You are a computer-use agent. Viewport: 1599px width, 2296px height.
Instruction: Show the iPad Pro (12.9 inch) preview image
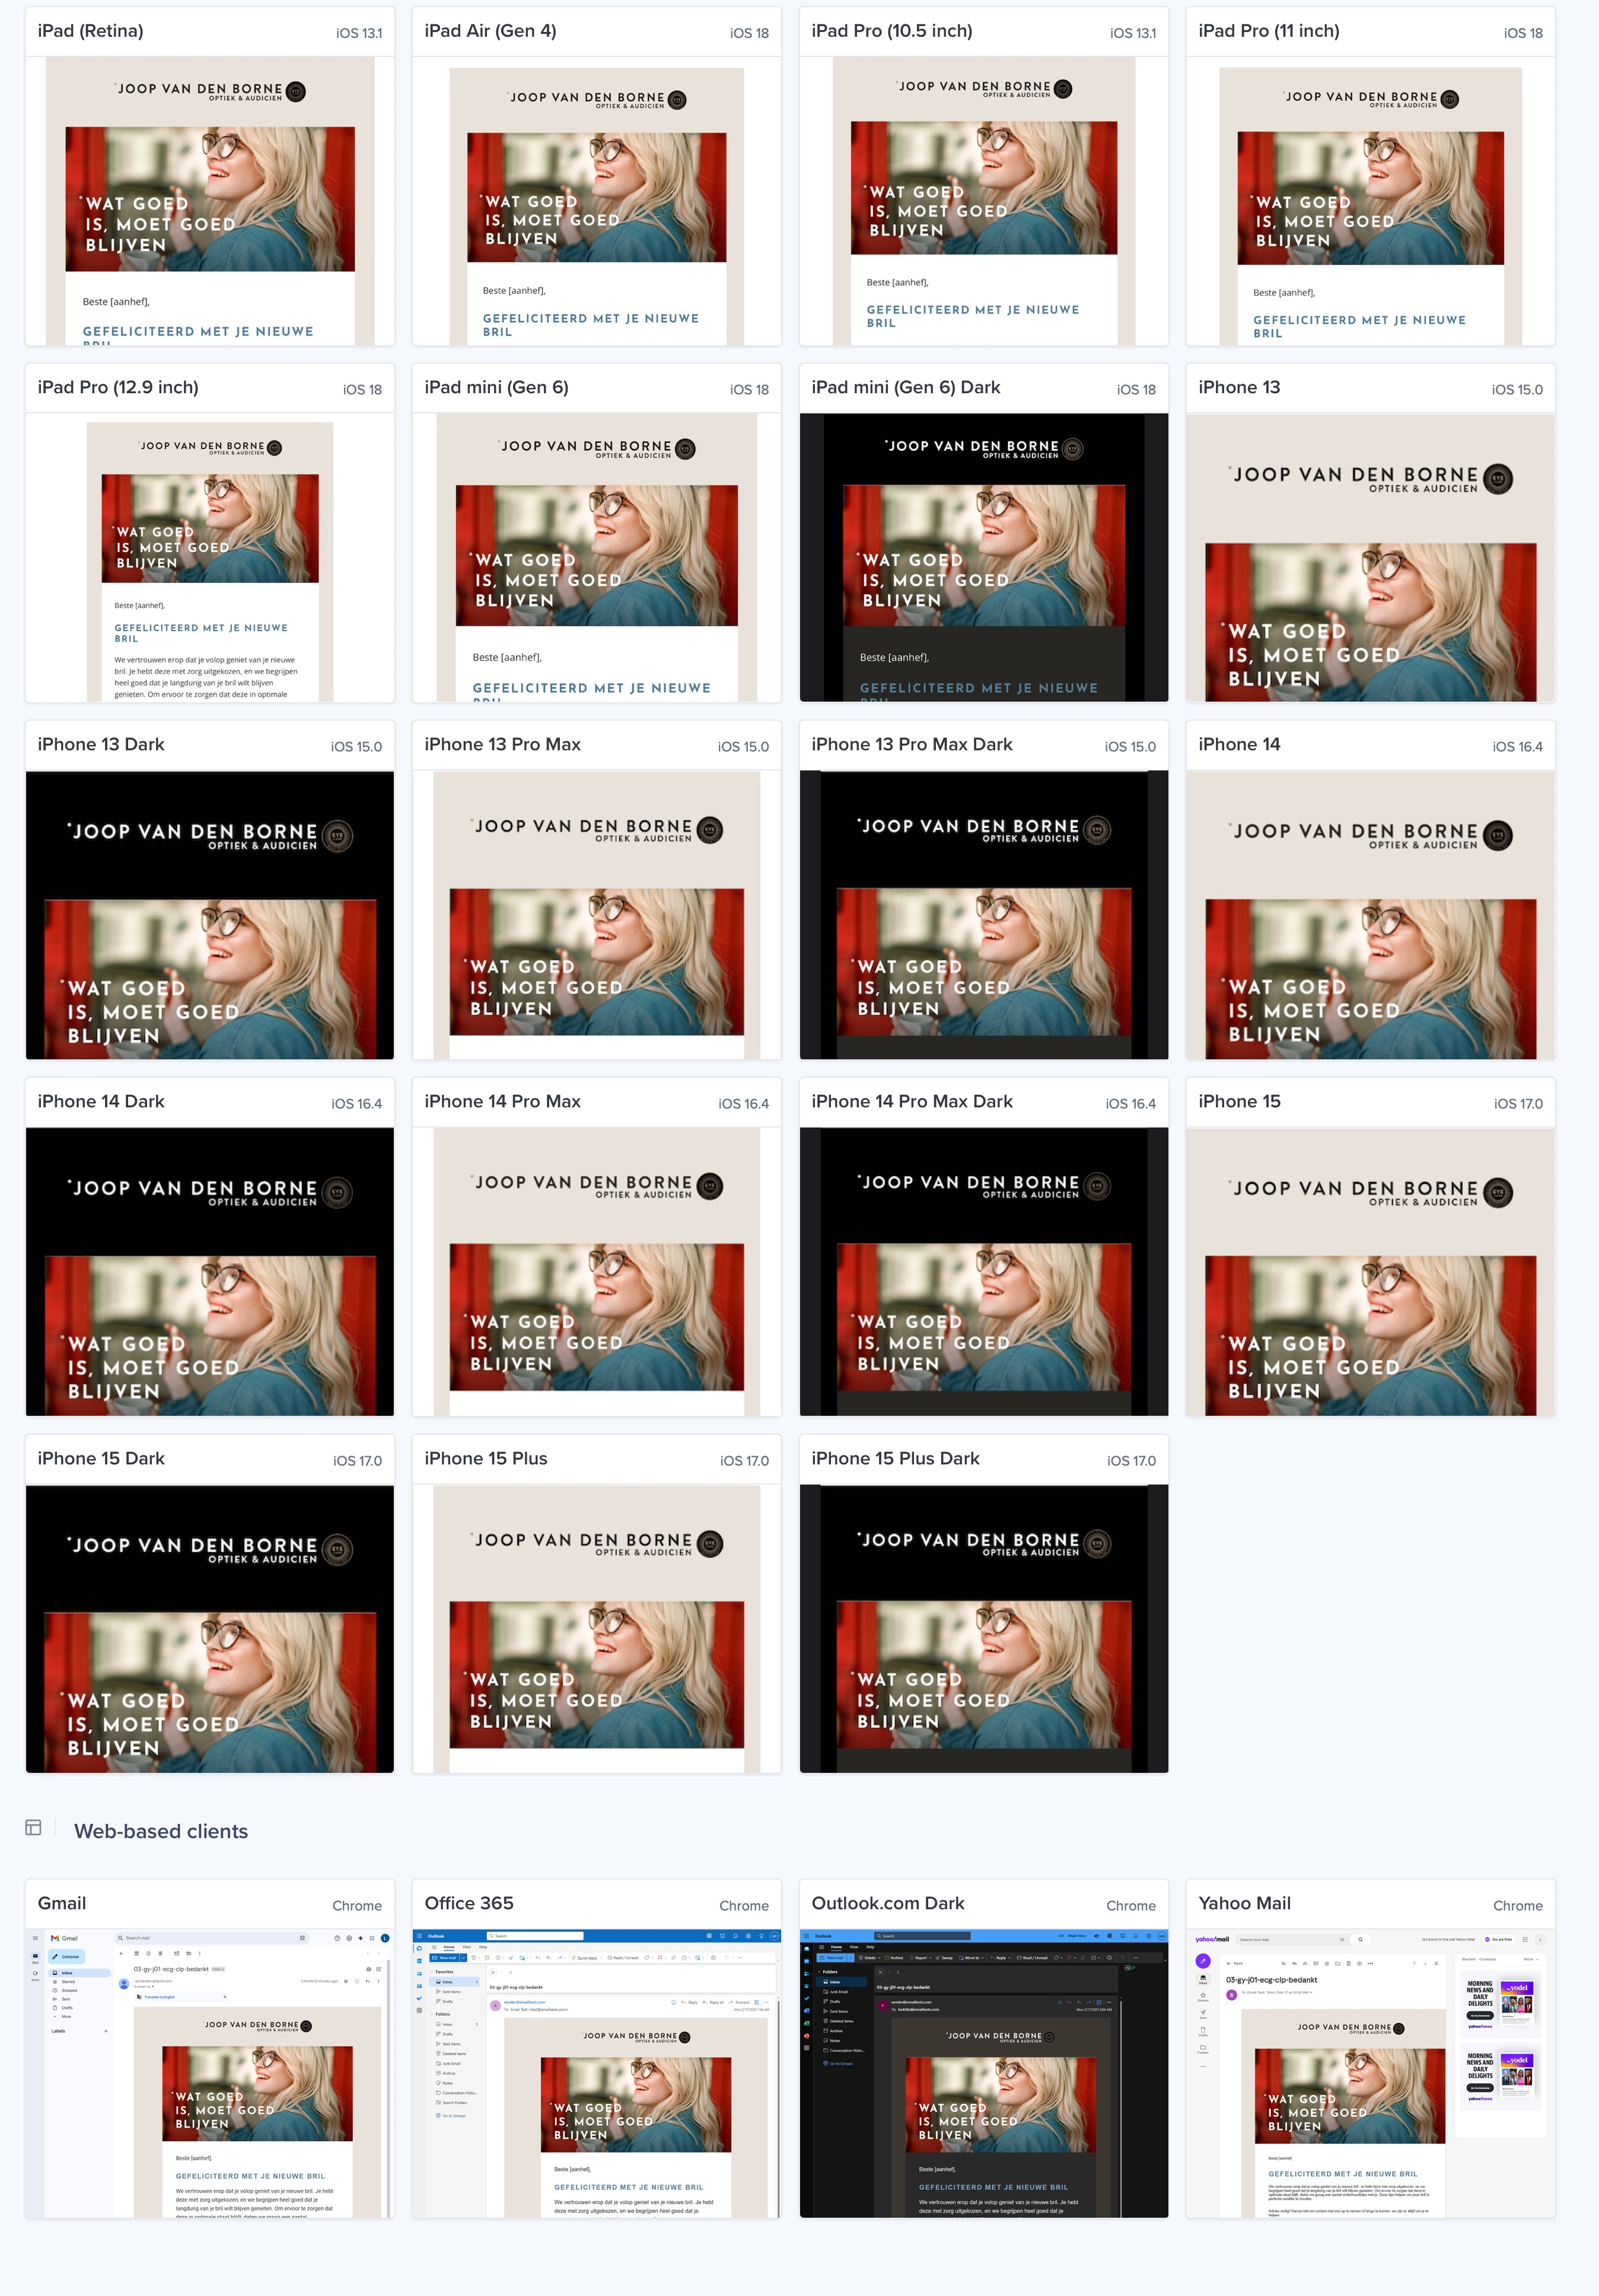pos(210,558)
